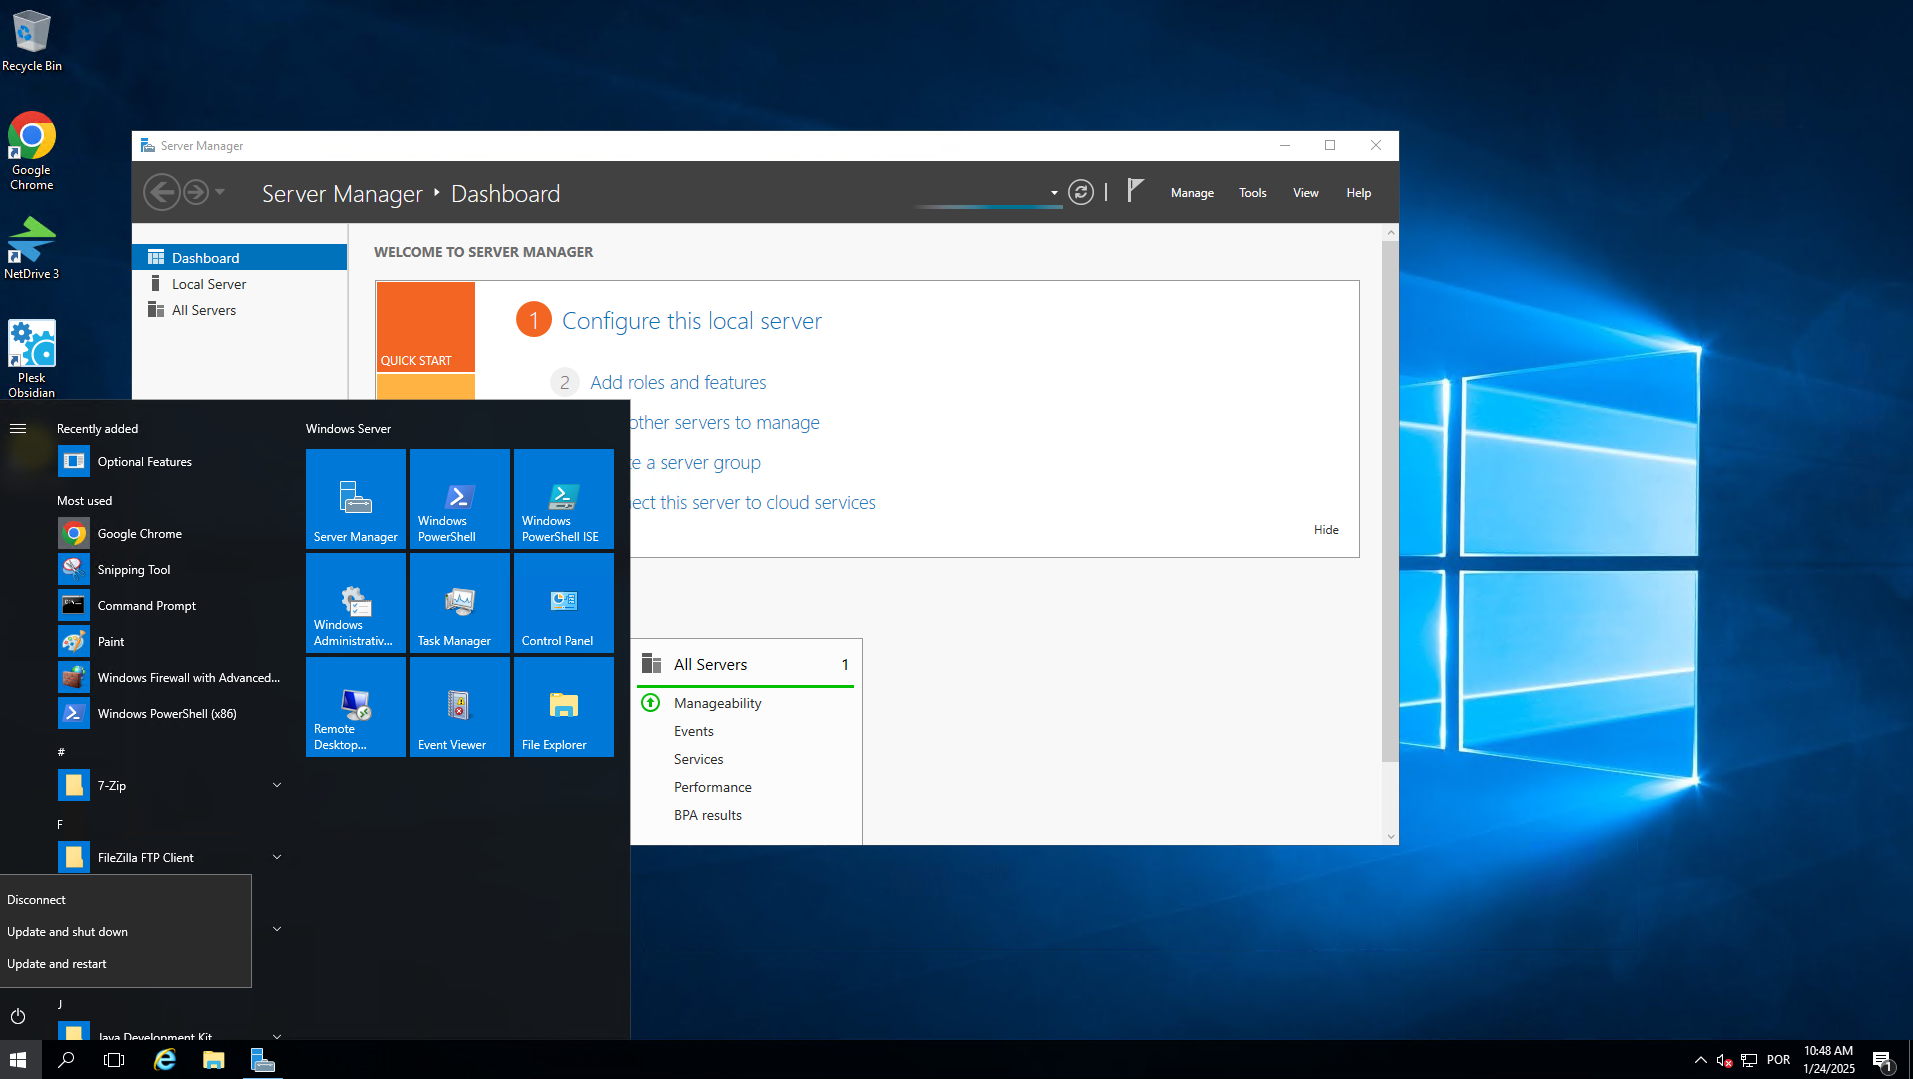Screen dimensions: 1913x1079
Task: Click the Server Manager forward arrow
Action: [x=196, y=192]
